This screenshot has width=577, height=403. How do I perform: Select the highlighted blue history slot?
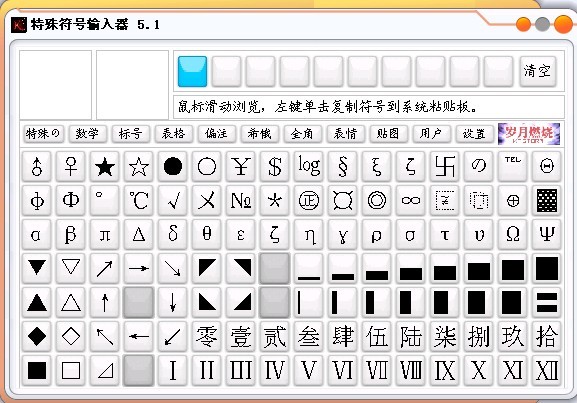[192, 71]
